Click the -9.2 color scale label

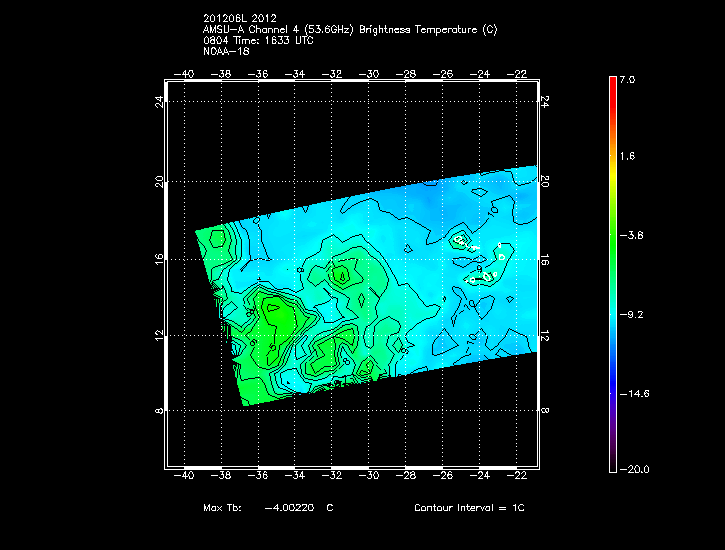[x=632, y=314]
